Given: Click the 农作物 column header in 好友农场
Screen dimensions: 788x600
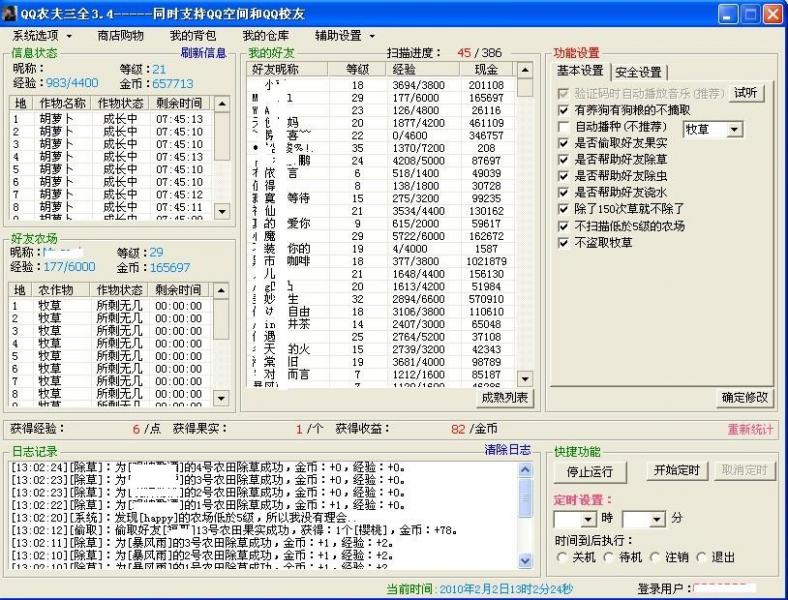Looking at the screenshot, I should [x=60, y=290].
